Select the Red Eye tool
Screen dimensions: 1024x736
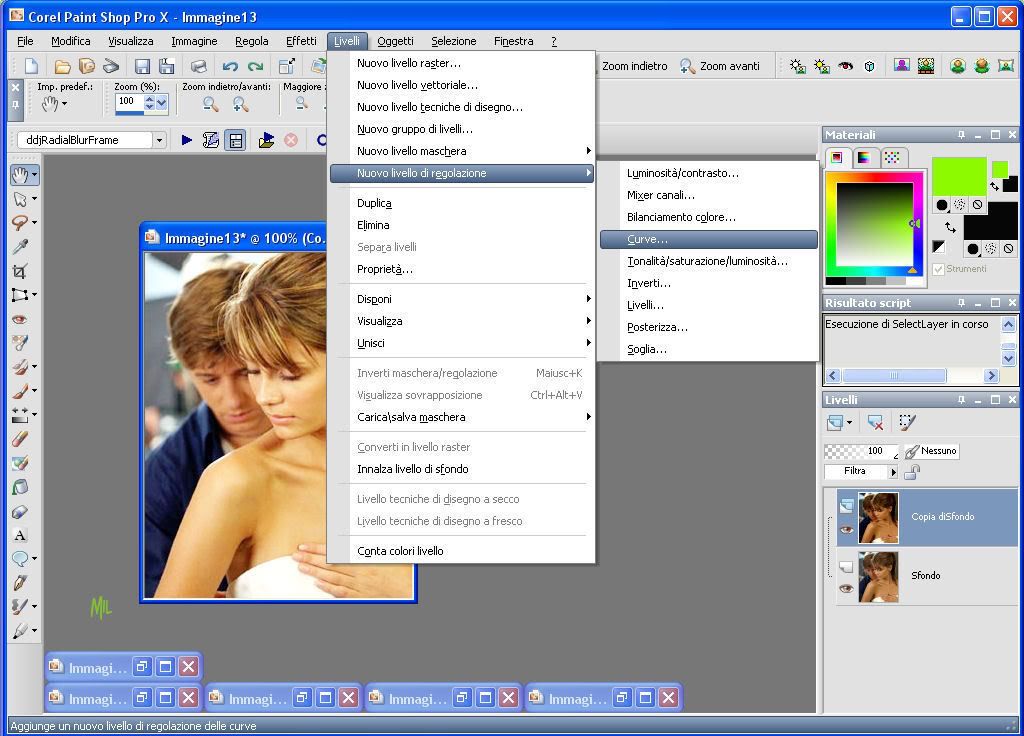click(x=20, y=319)
